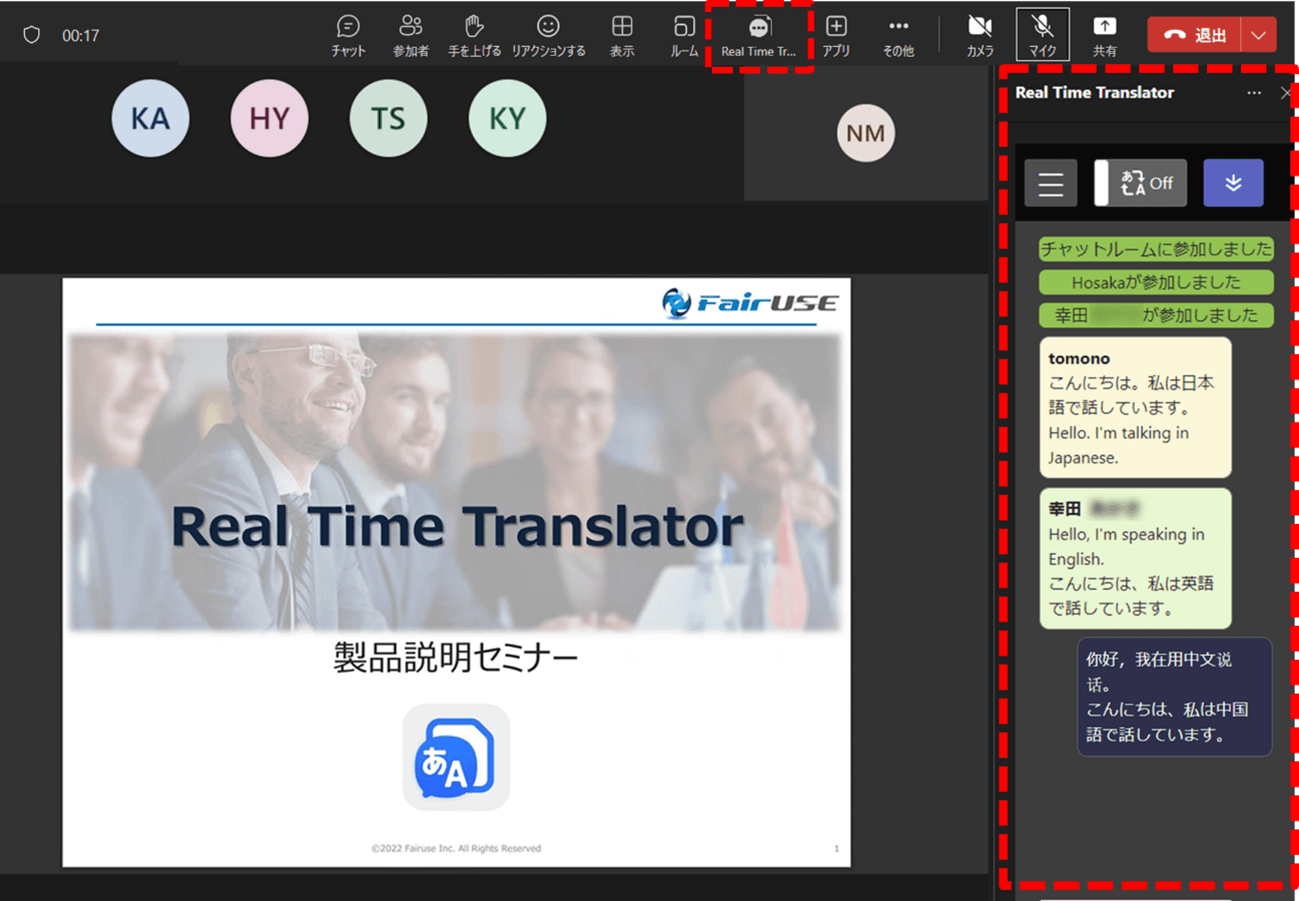
Task: Click the shield security icon near the timer
Action: pyautogui.click(x=31, y=33)
